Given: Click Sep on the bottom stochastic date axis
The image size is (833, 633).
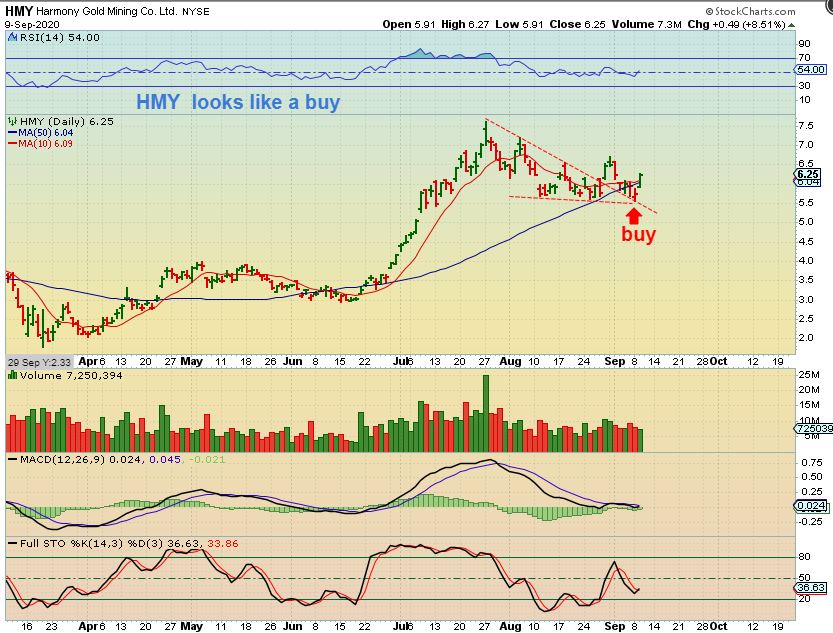Looking at the screenshot, I should click(615, 626).
